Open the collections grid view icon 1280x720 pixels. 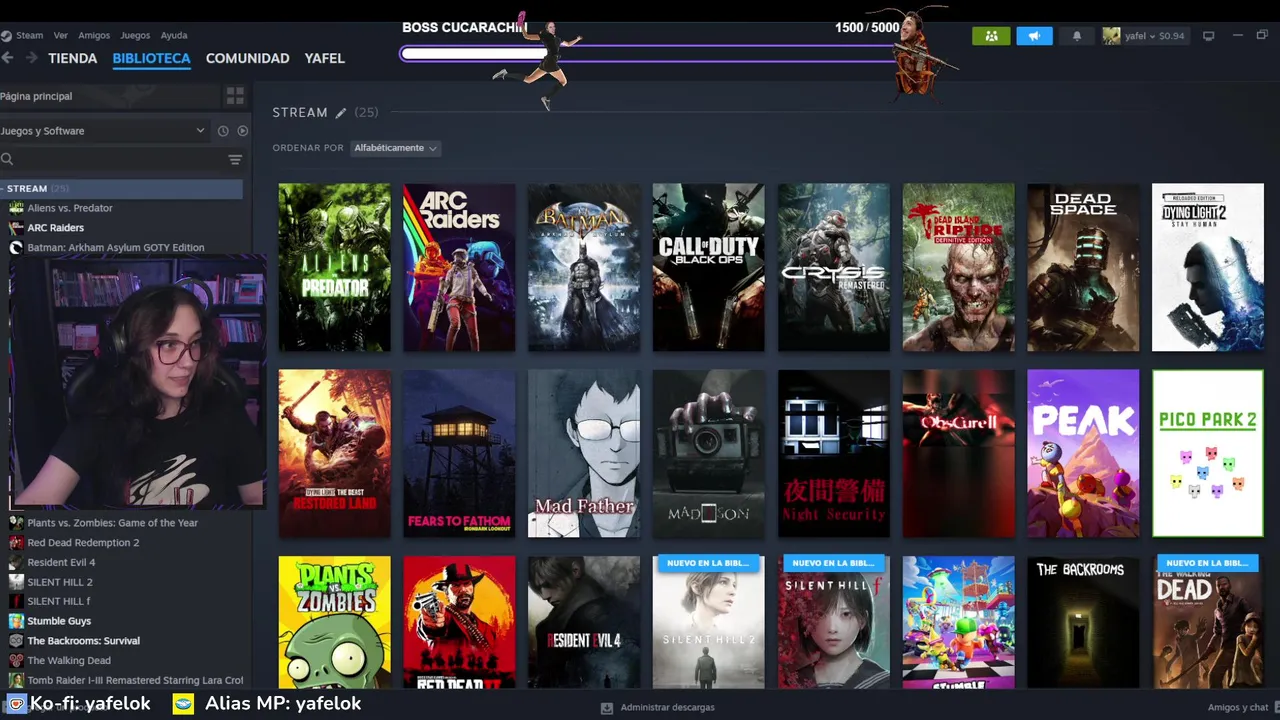(235, 96)
